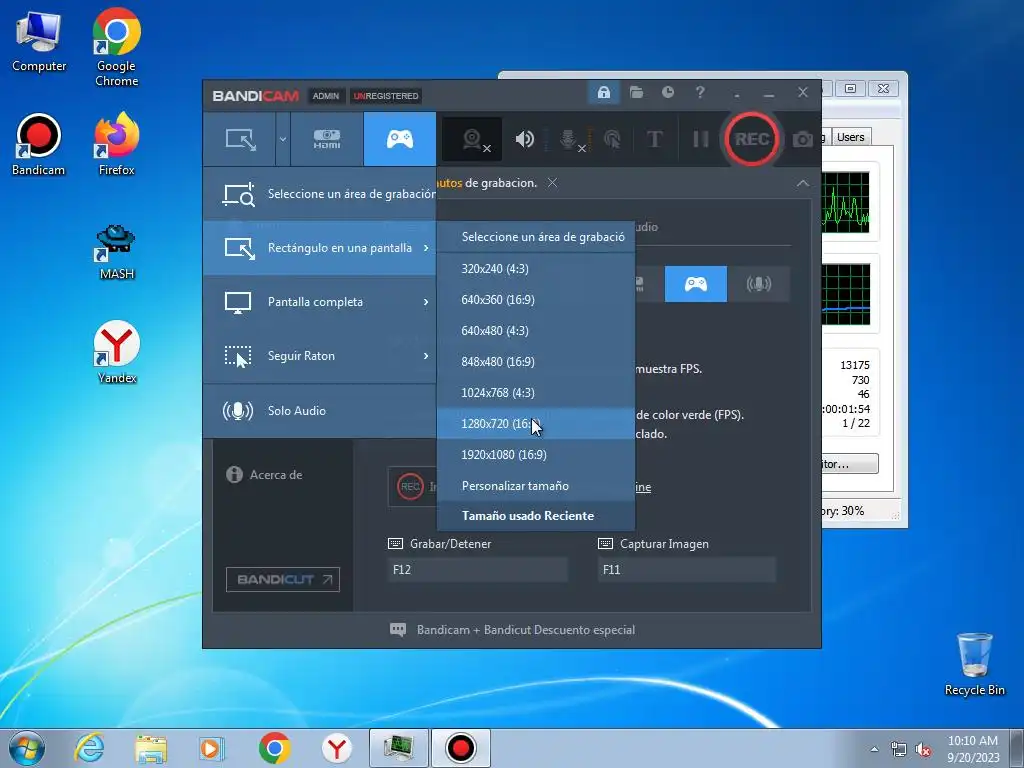
Task: Click the CPU usage graph in Task Manager
Action: [x=846, y=202]
